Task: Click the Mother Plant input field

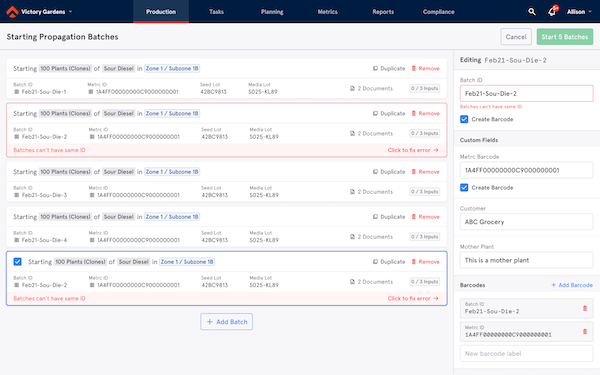Action: click(x=527, y=260)
